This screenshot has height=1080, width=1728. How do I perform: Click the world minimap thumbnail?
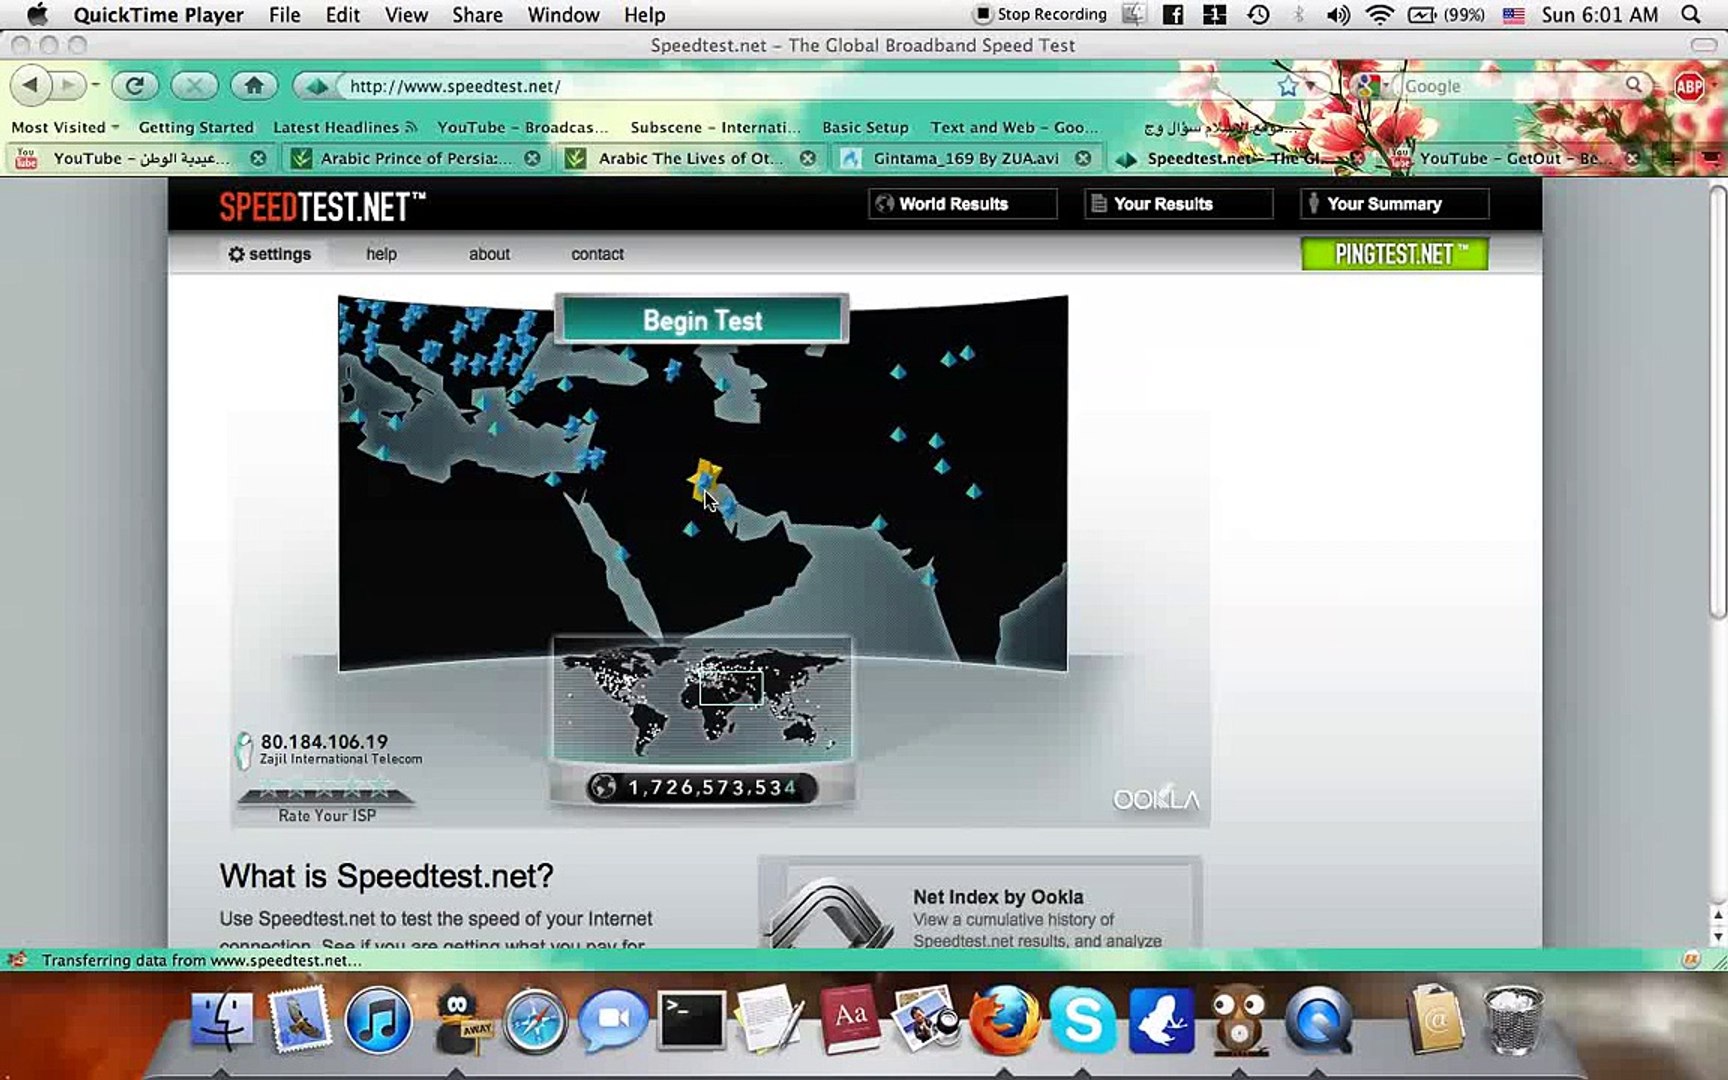click(x=702, y=698)
